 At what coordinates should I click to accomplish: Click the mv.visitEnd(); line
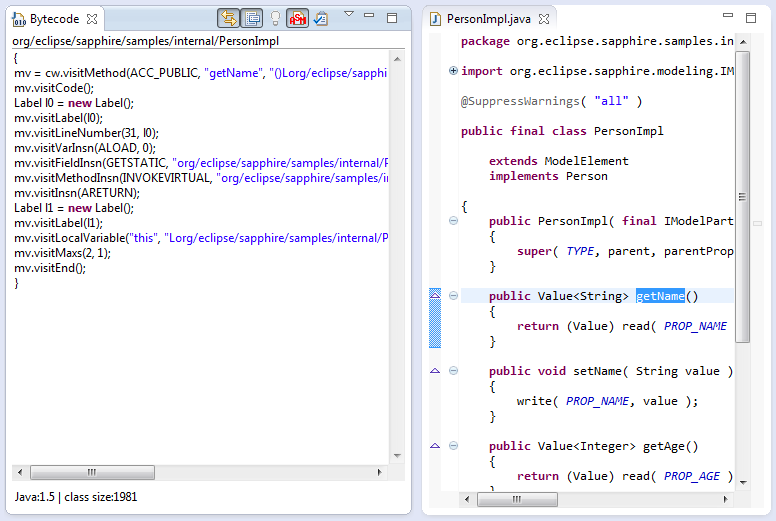(50, 268)
